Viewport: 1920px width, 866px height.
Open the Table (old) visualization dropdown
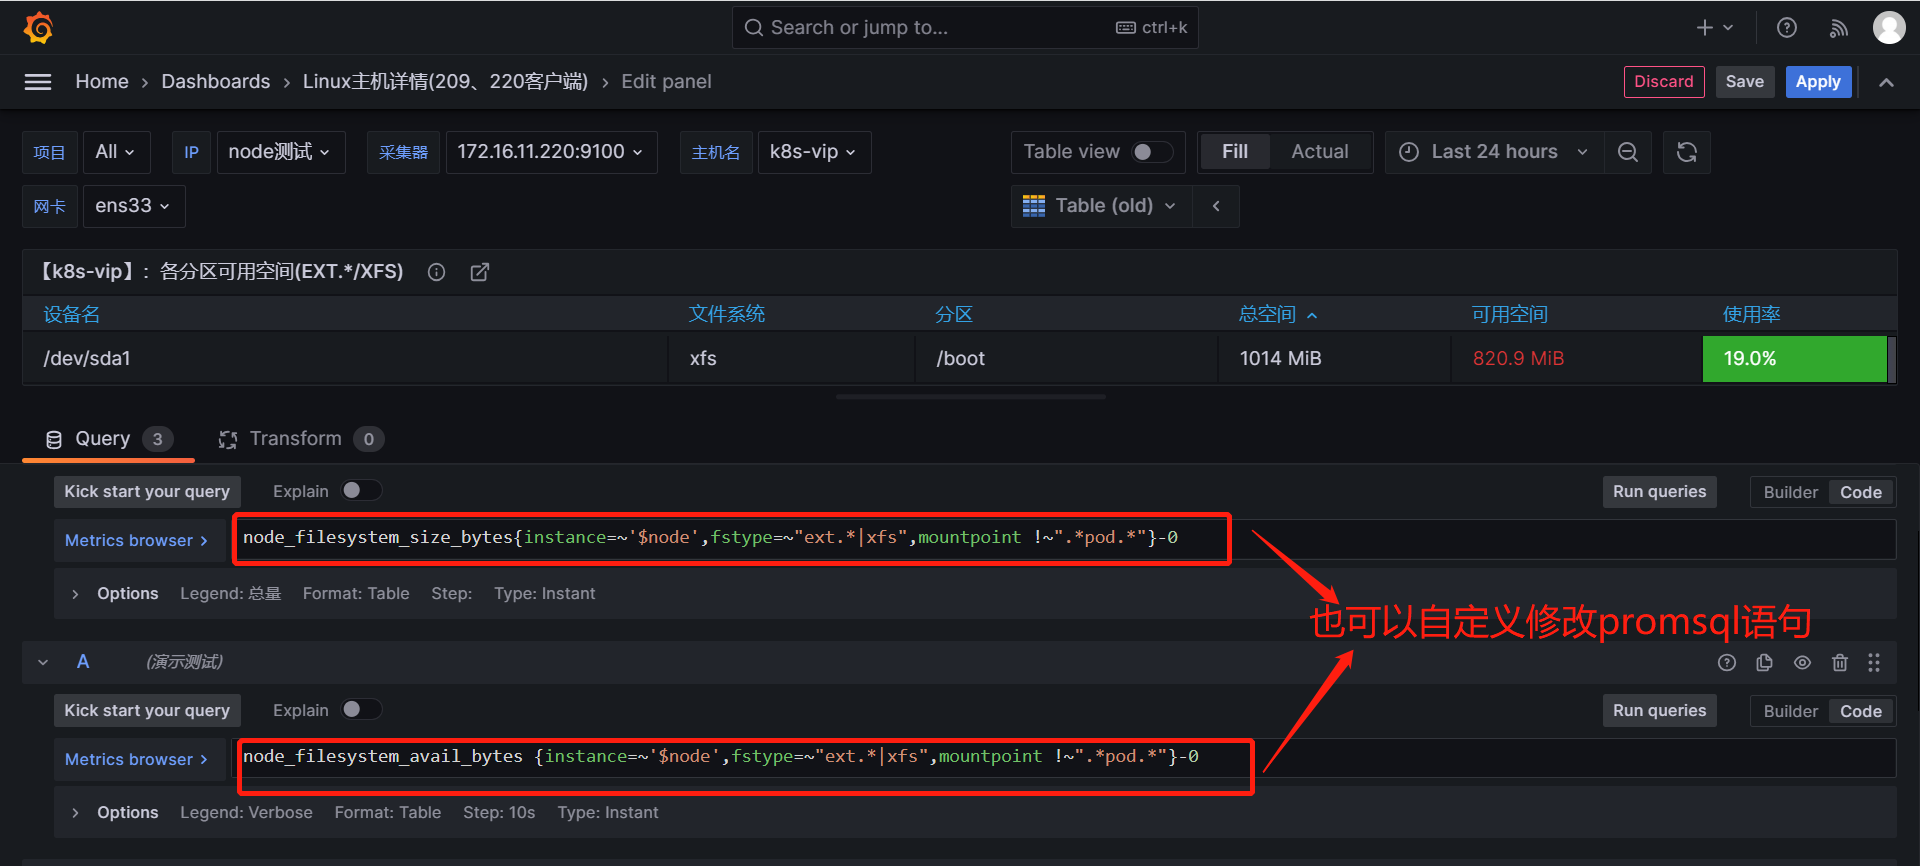click(1100, 206)
